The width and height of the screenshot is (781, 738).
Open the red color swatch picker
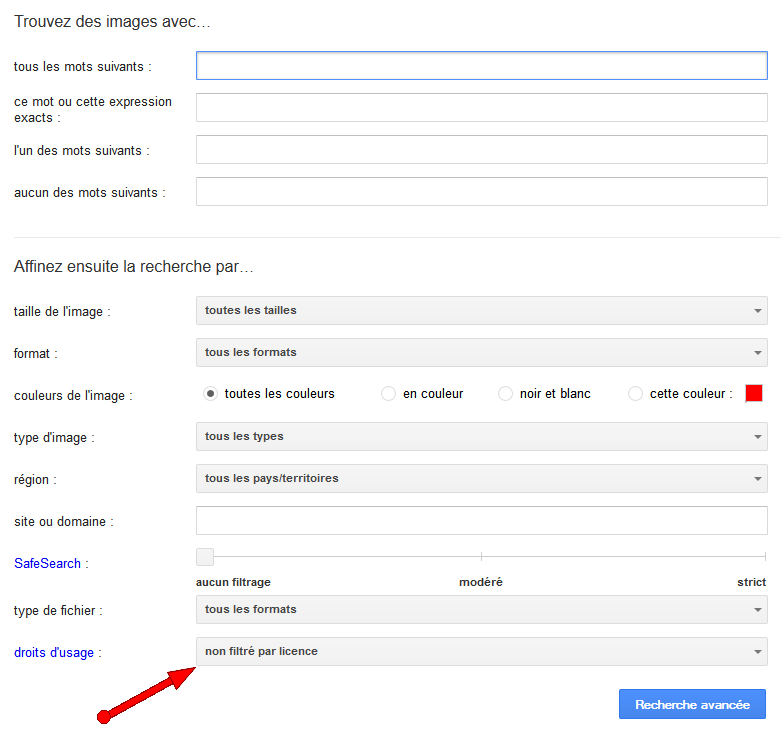click(754, 393)
